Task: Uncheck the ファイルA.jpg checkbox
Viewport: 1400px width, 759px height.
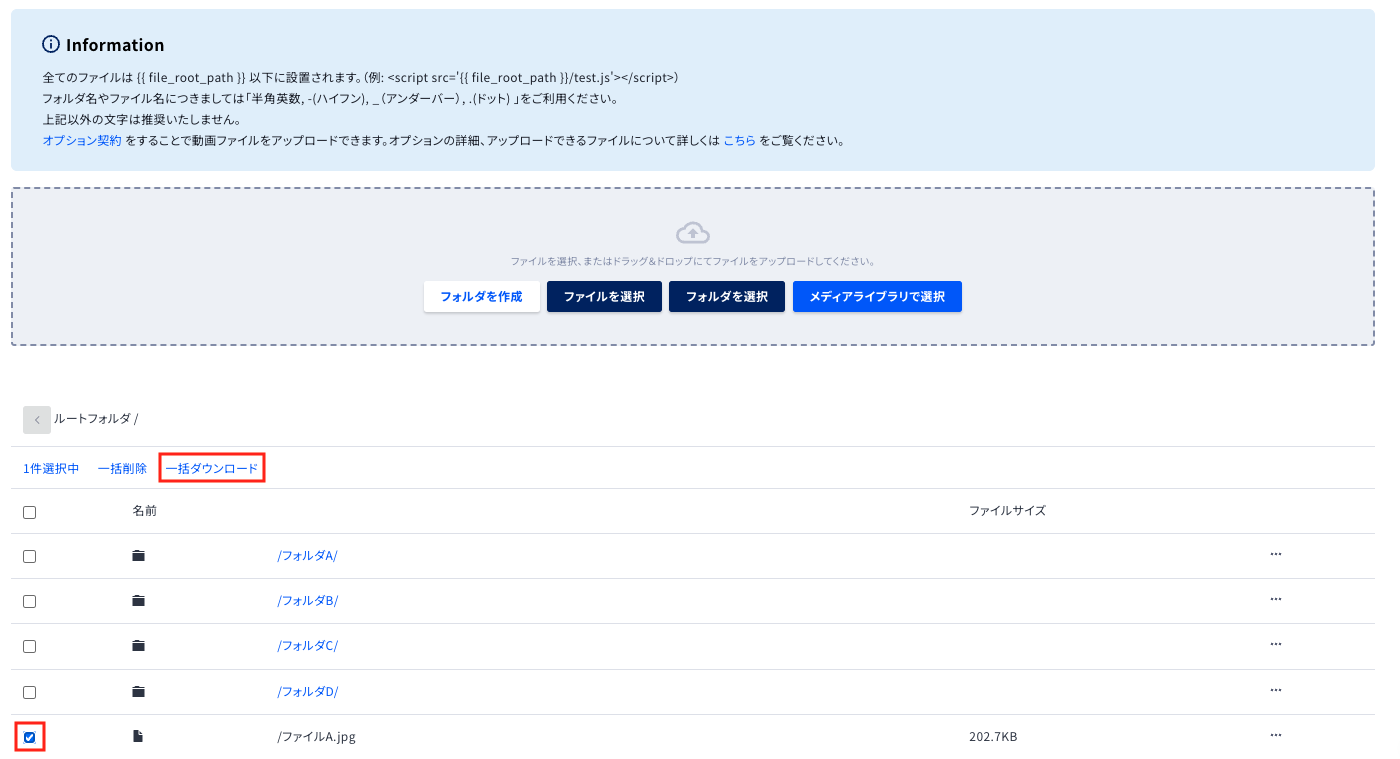Action: click(29, 738)
